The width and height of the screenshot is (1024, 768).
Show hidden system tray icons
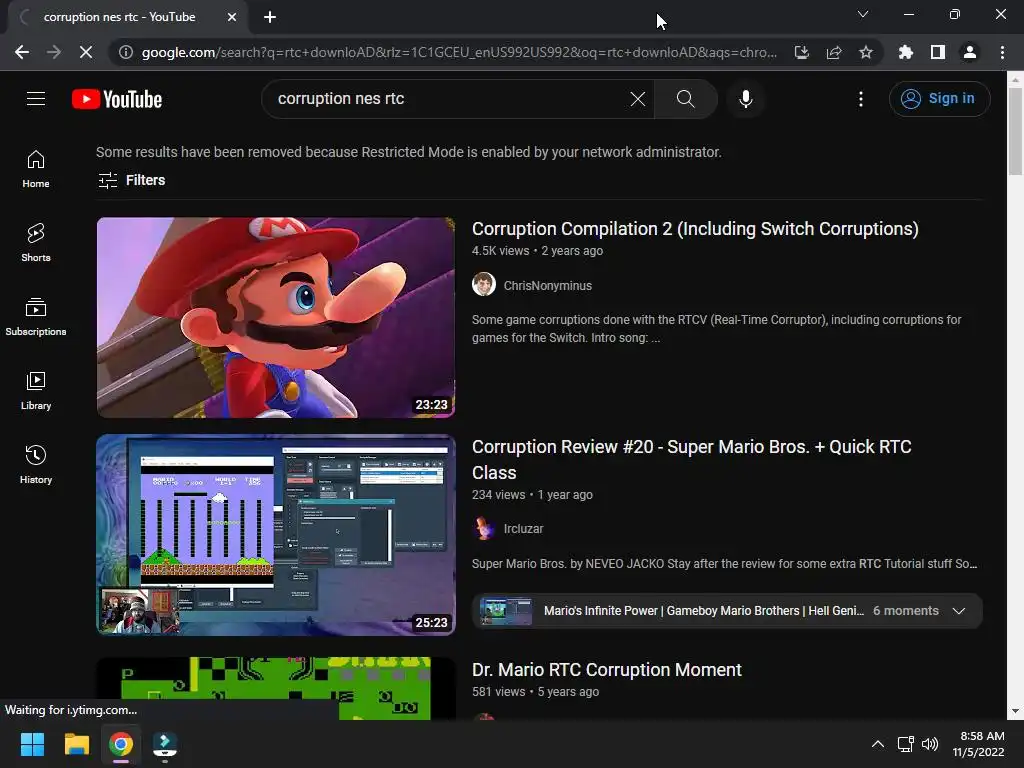tap(878, 744)
